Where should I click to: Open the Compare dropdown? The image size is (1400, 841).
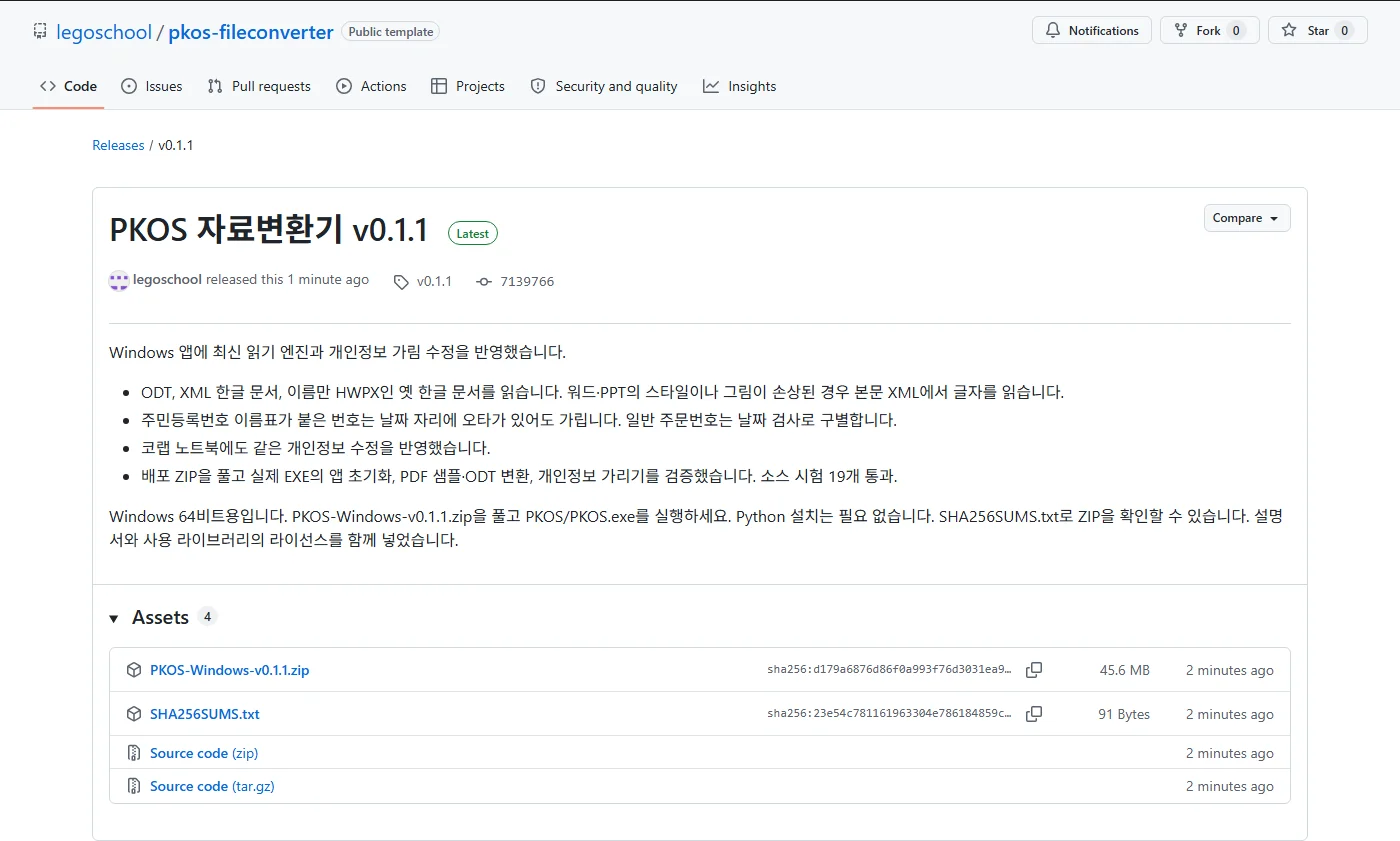click(x=1247, y=218)
